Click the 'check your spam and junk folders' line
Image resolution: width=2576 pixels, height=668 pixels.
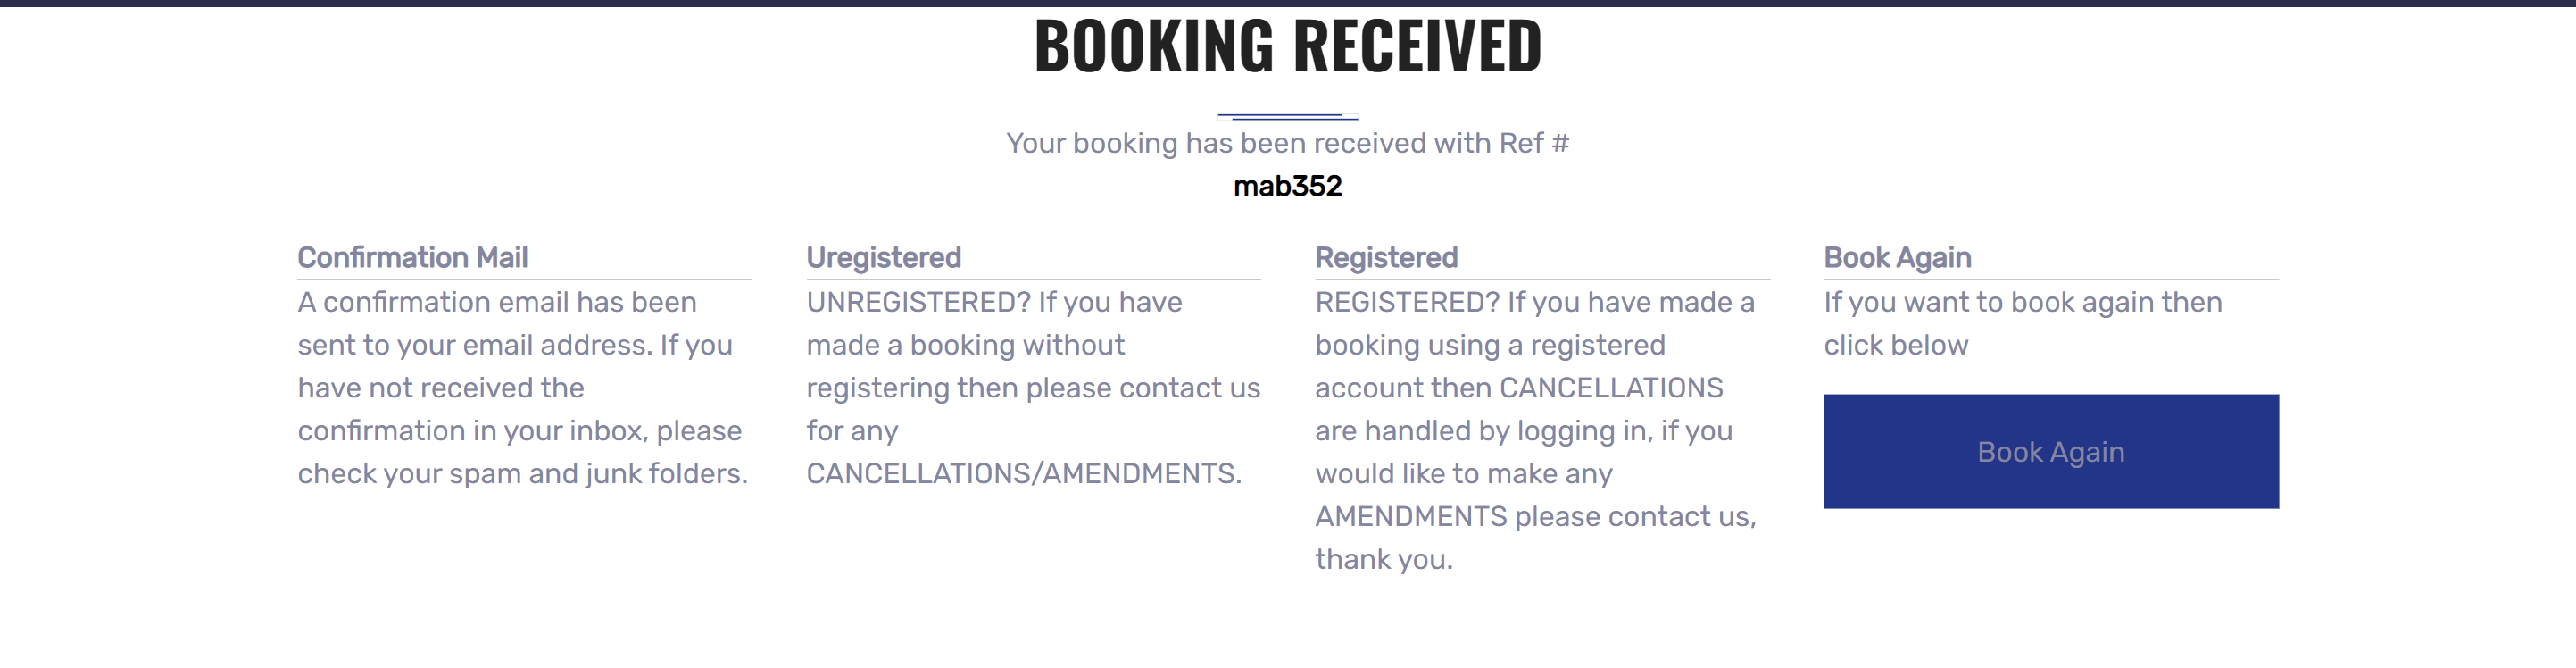pos(522,473)
